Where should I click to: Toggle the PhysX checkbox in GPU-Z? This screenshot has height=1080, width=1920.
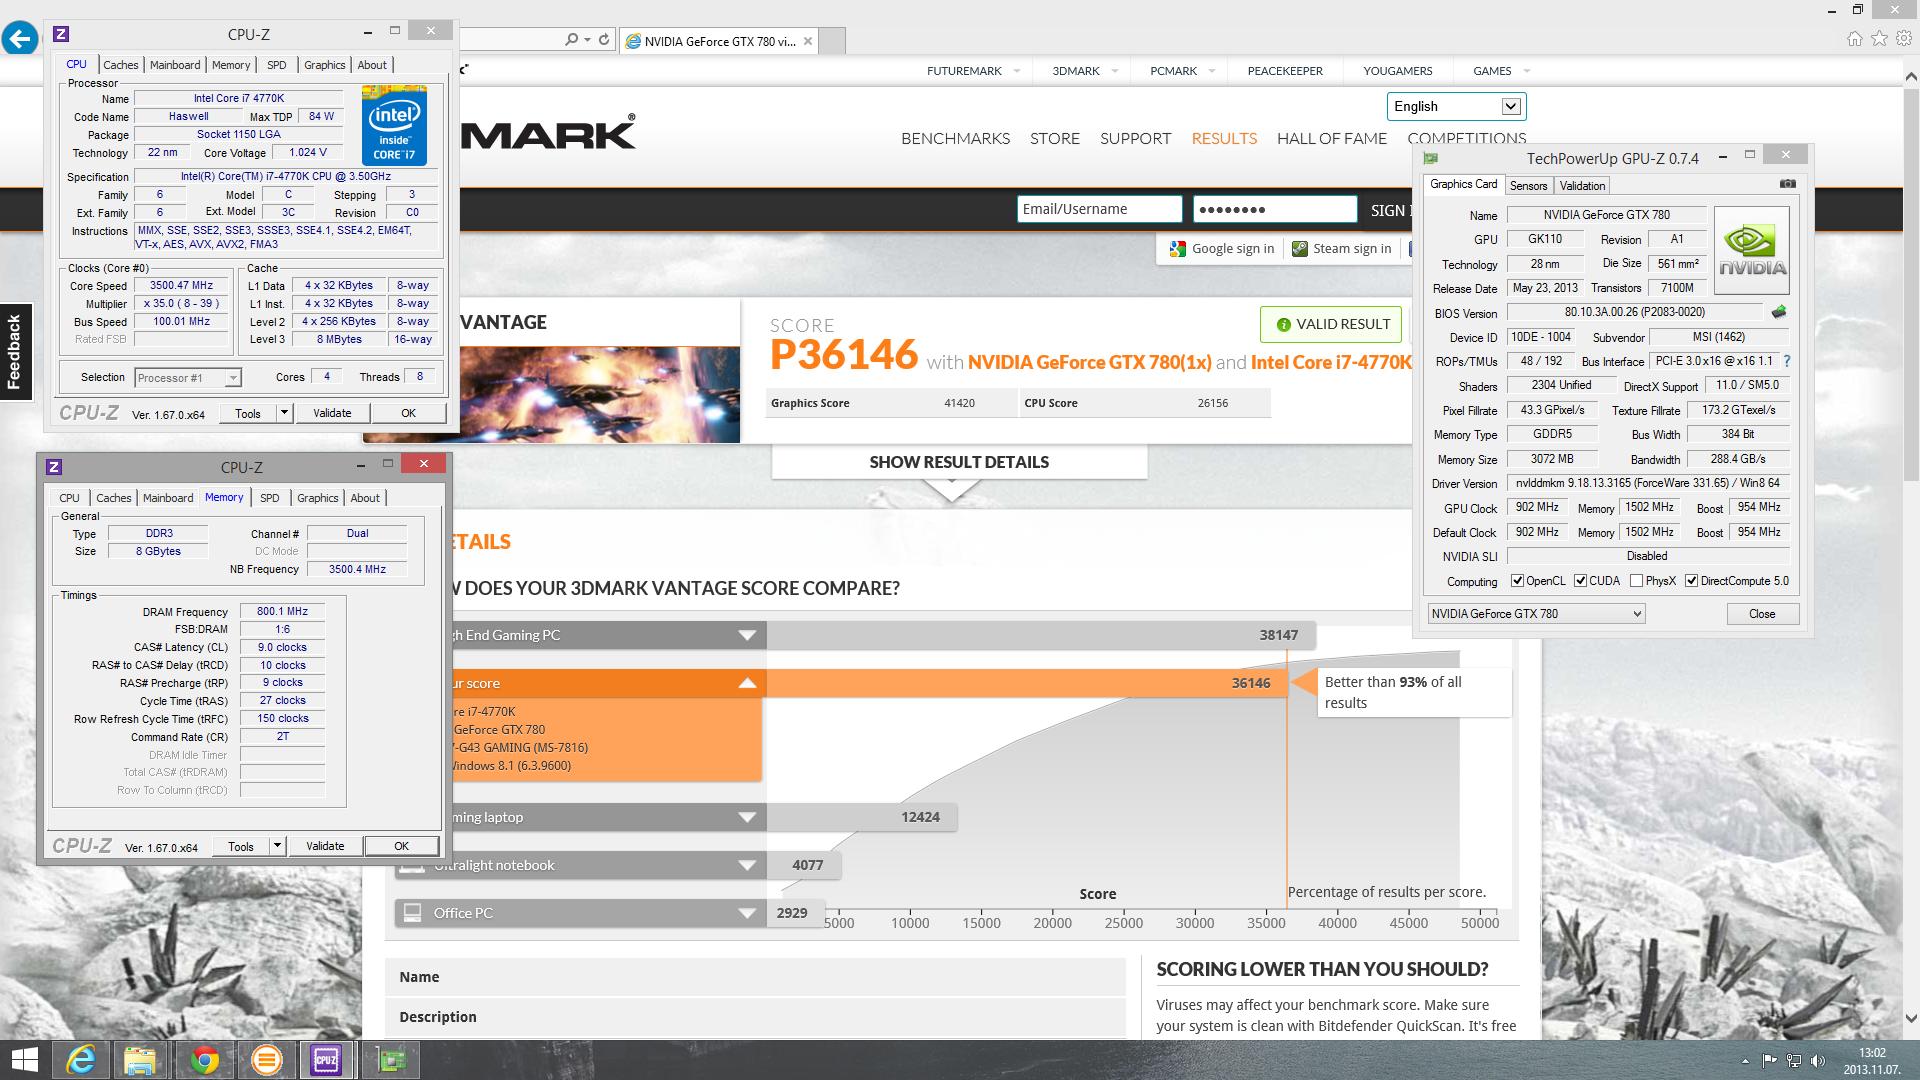pyautogui.click(x=1636, y=581)
